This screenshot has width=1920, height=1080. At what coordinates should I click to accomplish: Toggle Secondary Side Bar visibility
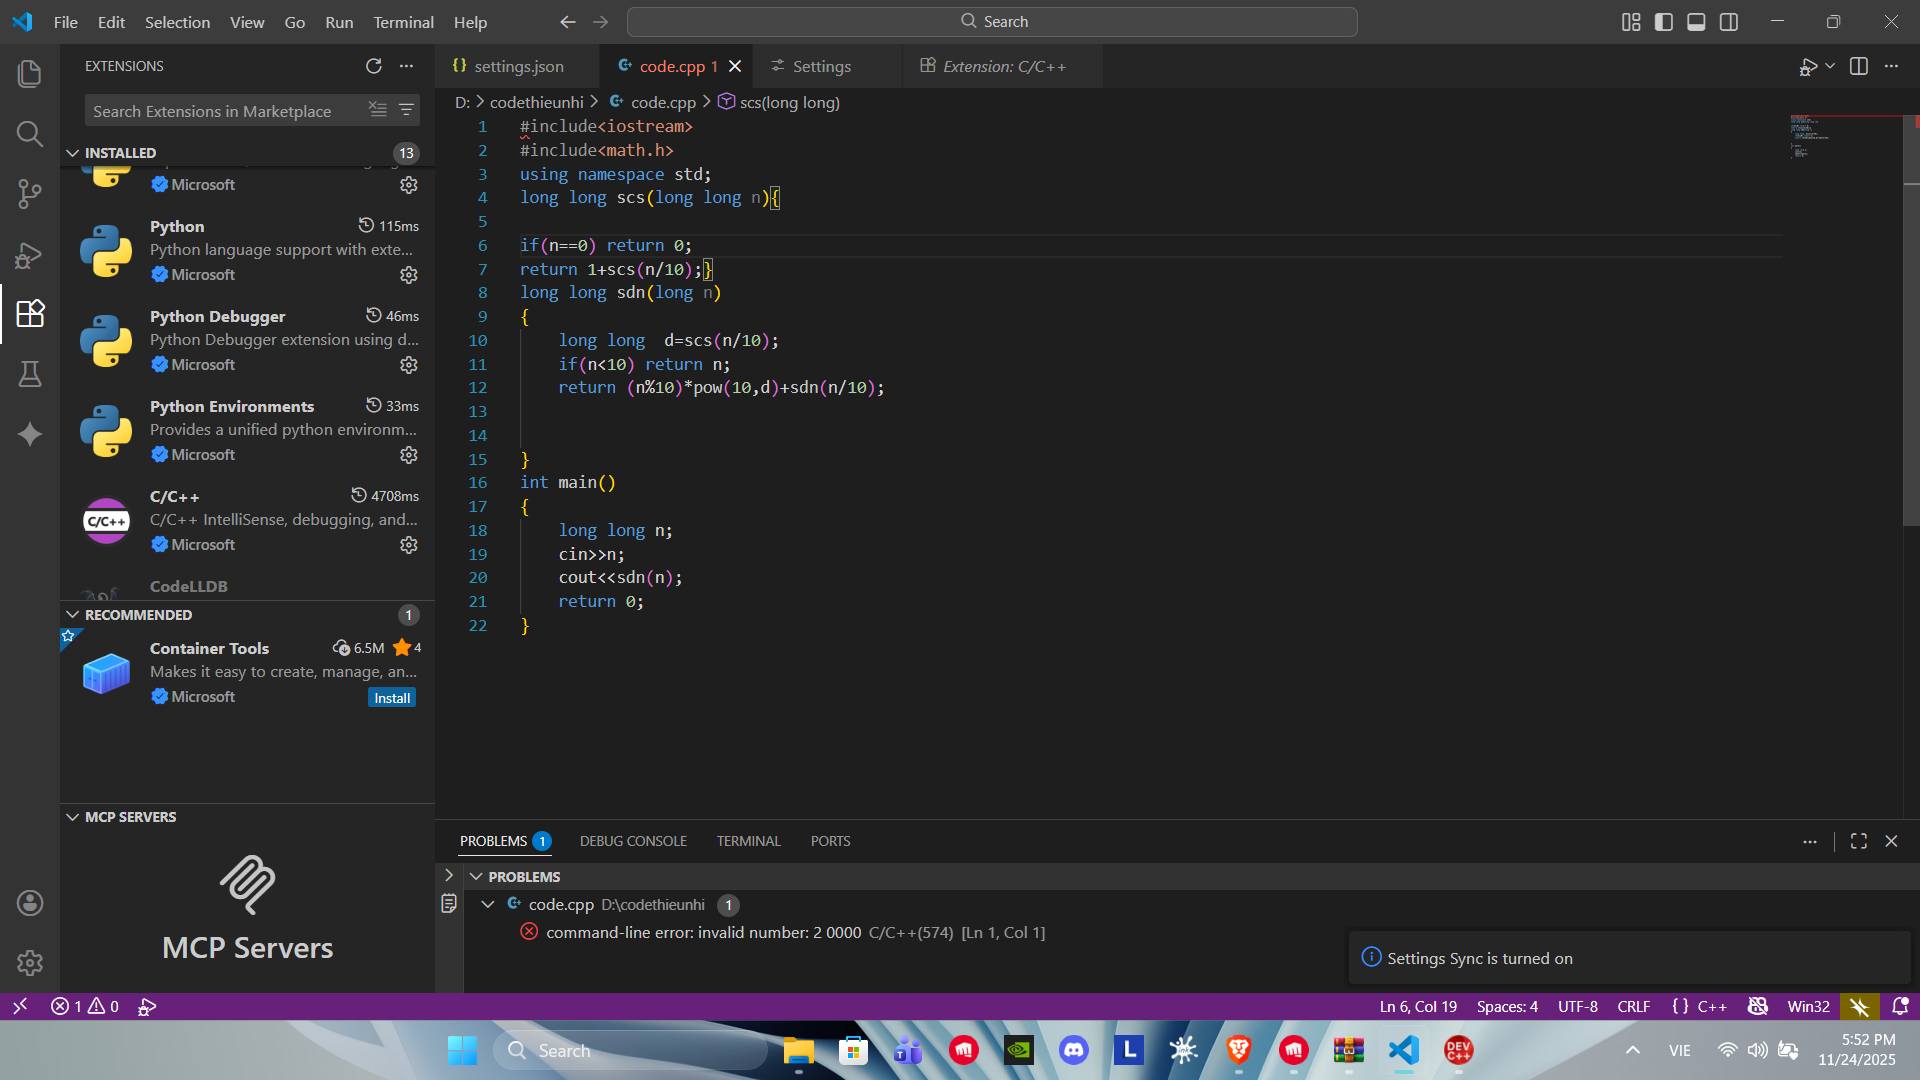click(x=1729, y=22)
